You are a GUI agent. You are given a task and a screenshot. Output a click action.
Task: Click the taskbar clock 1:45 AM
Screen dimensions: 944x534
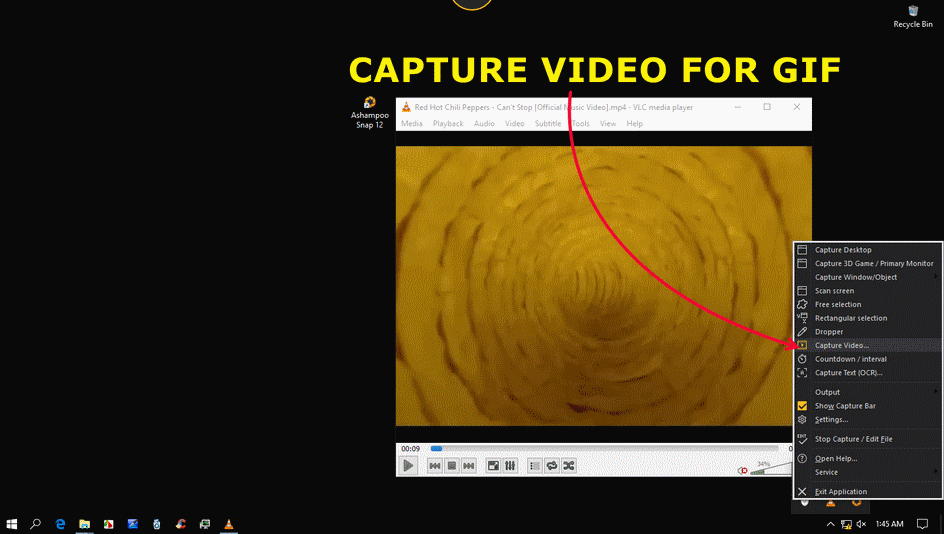889,524
